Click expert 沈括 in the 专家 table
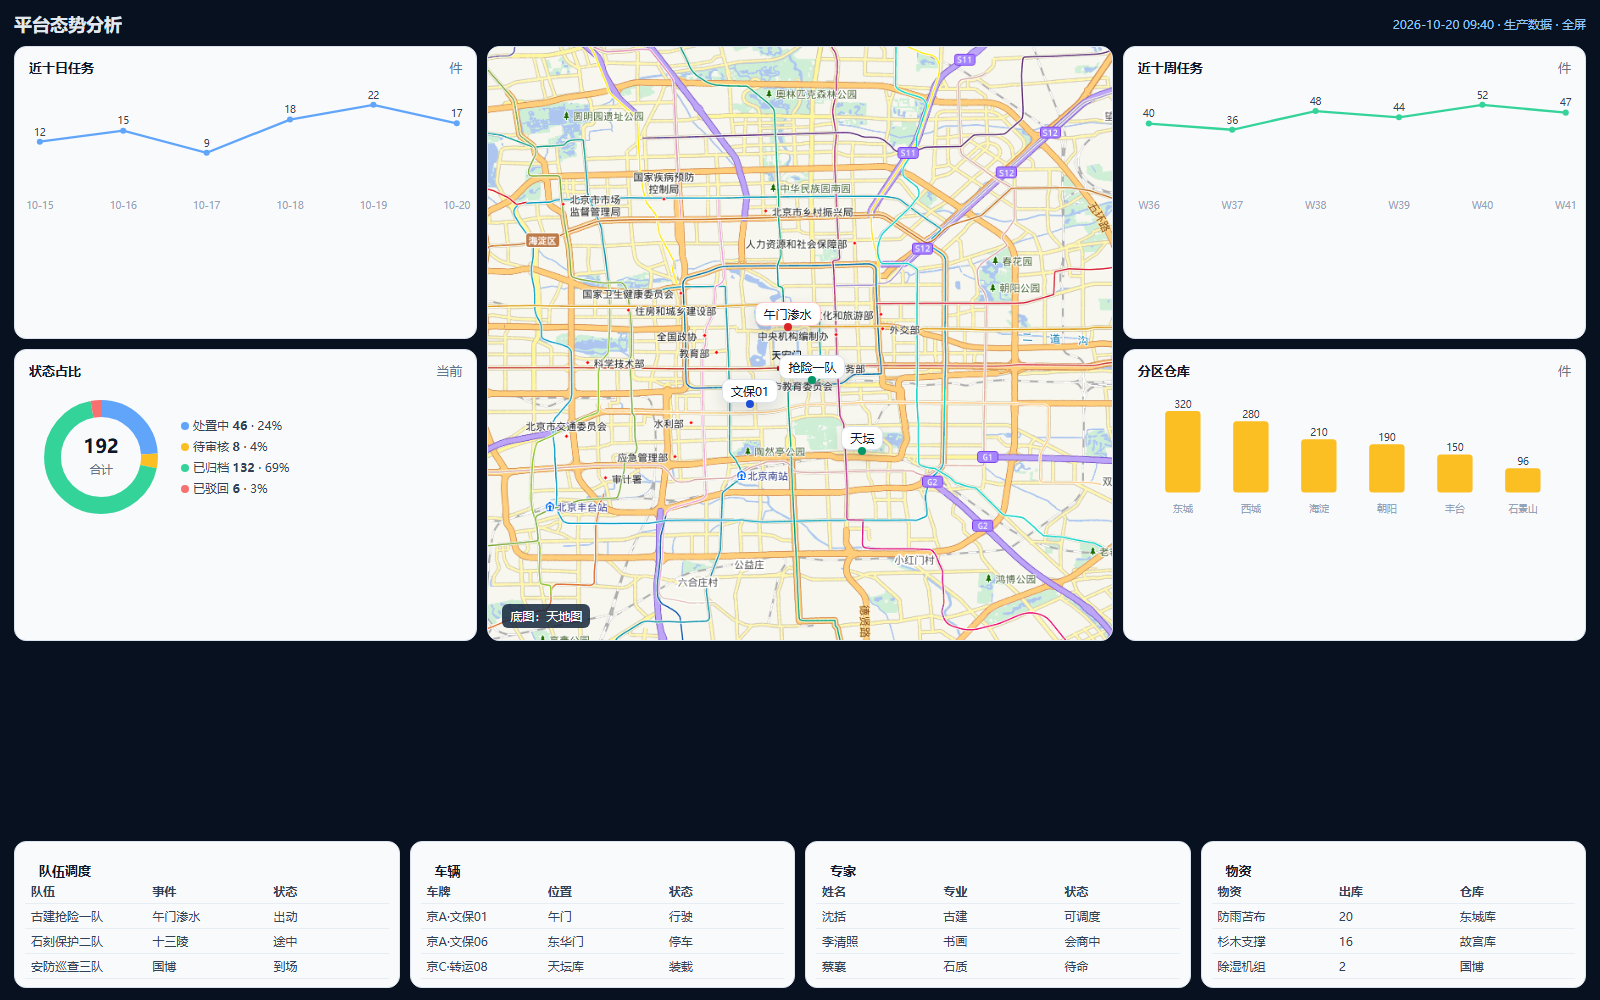Screen dimensions: 1600x1000 tap(834, 917)
